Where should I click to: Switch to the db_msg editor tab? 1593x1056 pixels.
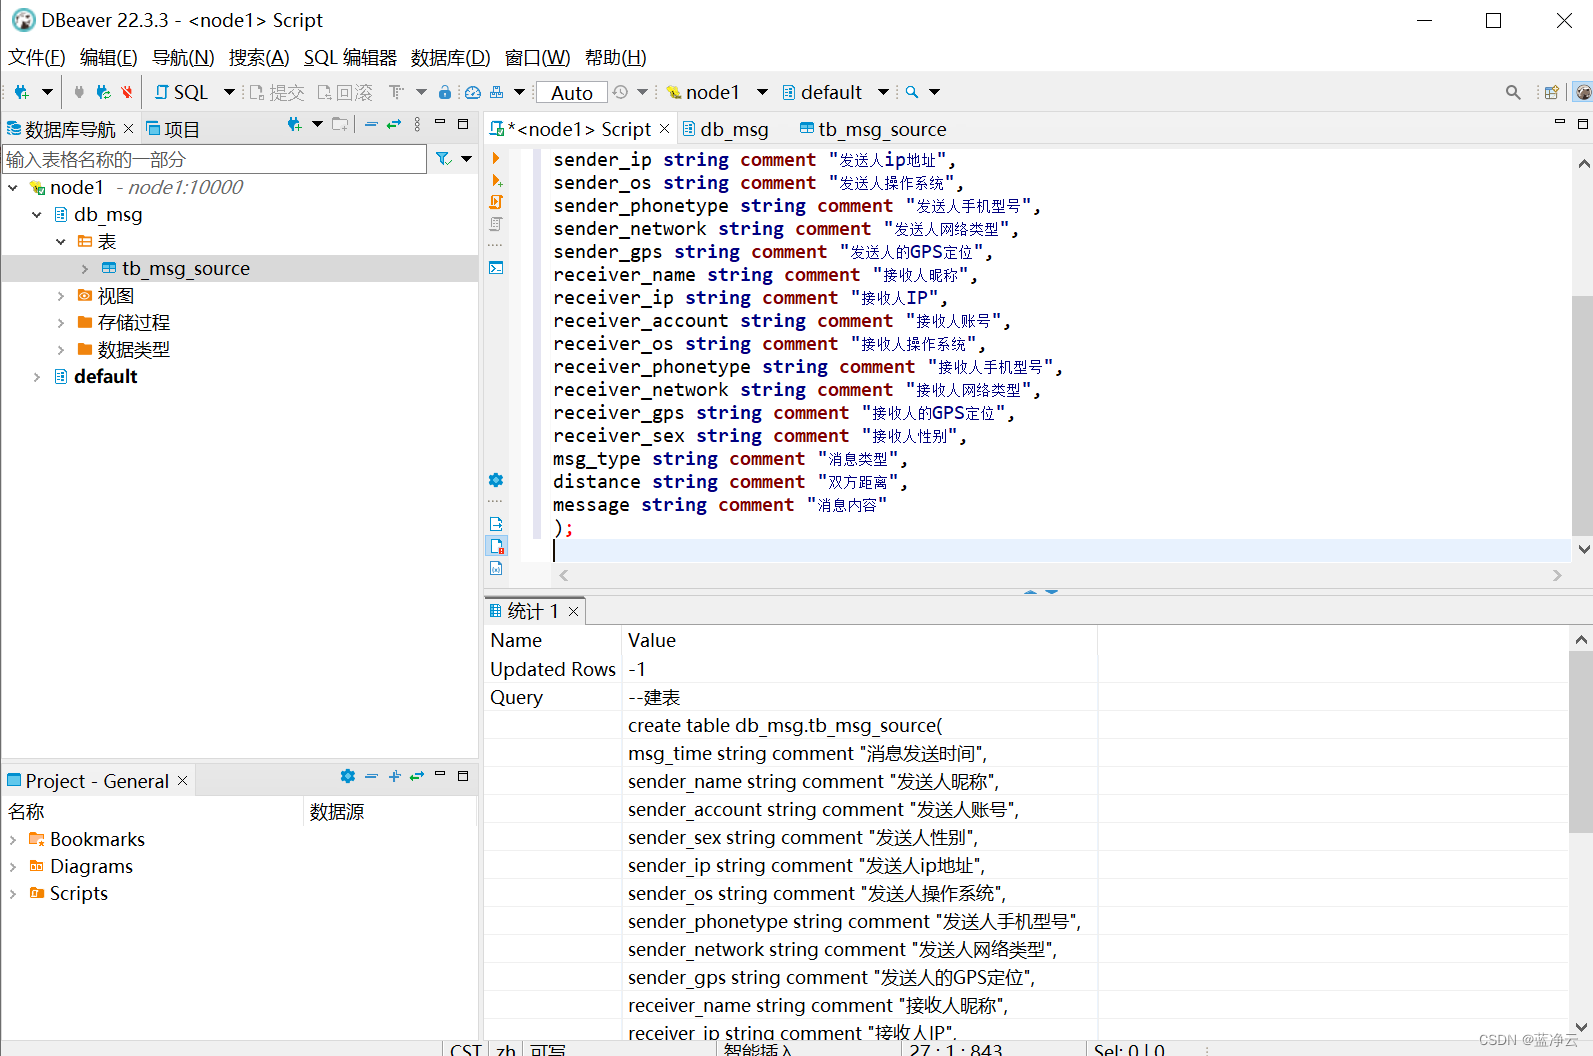726,129
